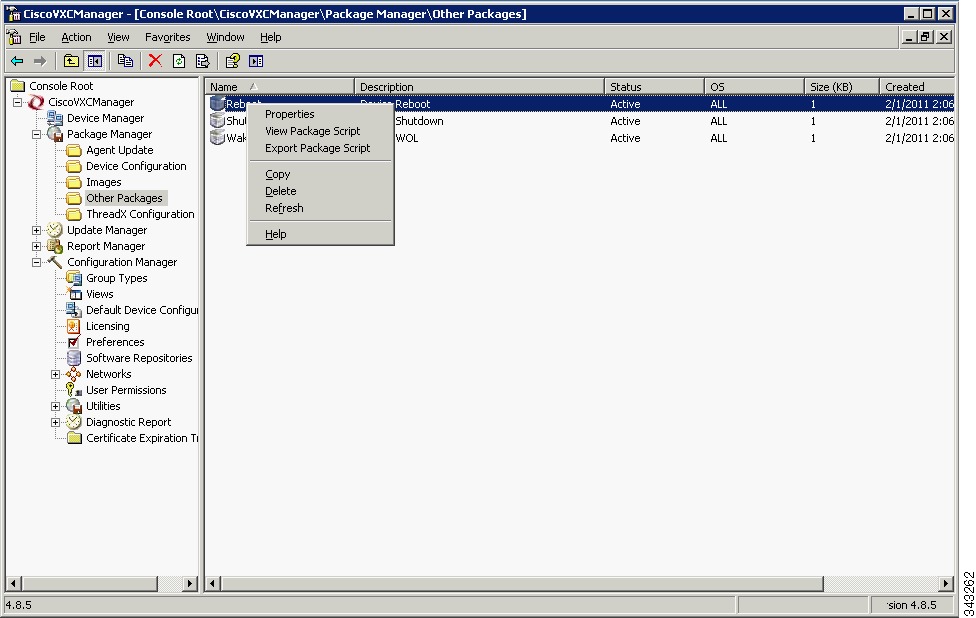
Task: Collapse the Package Manager node
Action: [x=37, y=134]
